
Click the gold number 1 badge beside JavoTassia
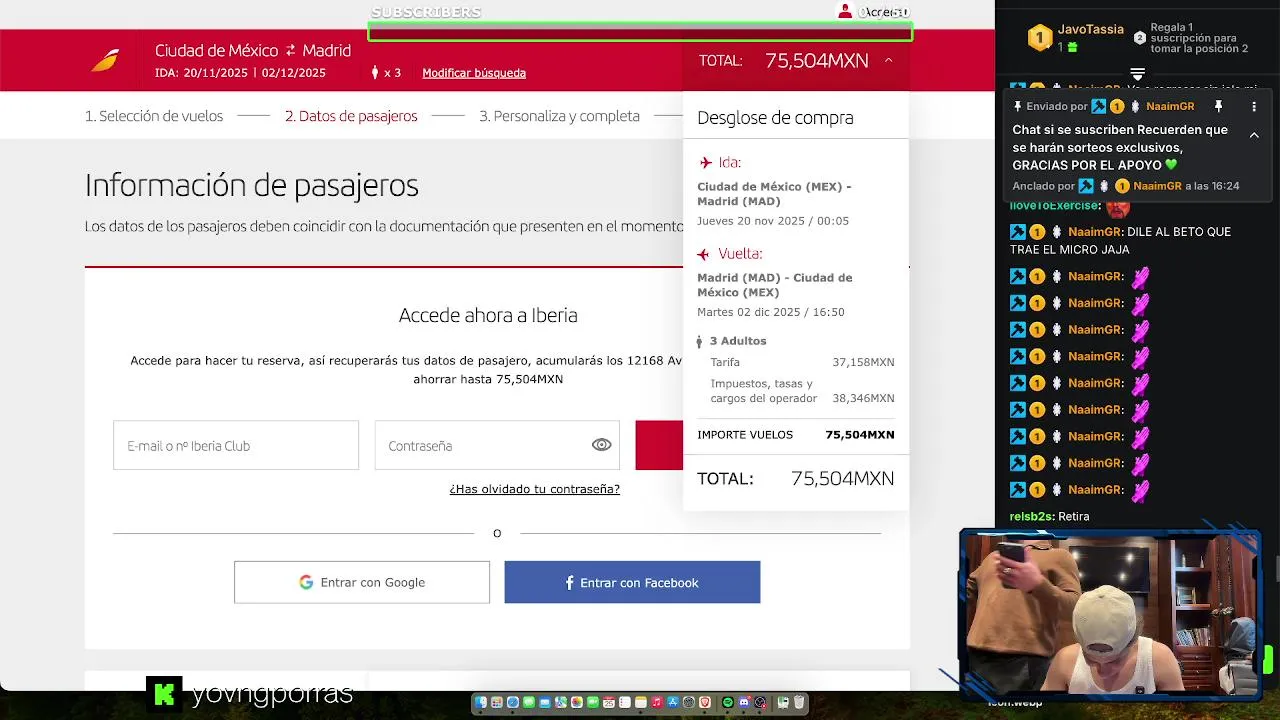(x=1040, y=38)
